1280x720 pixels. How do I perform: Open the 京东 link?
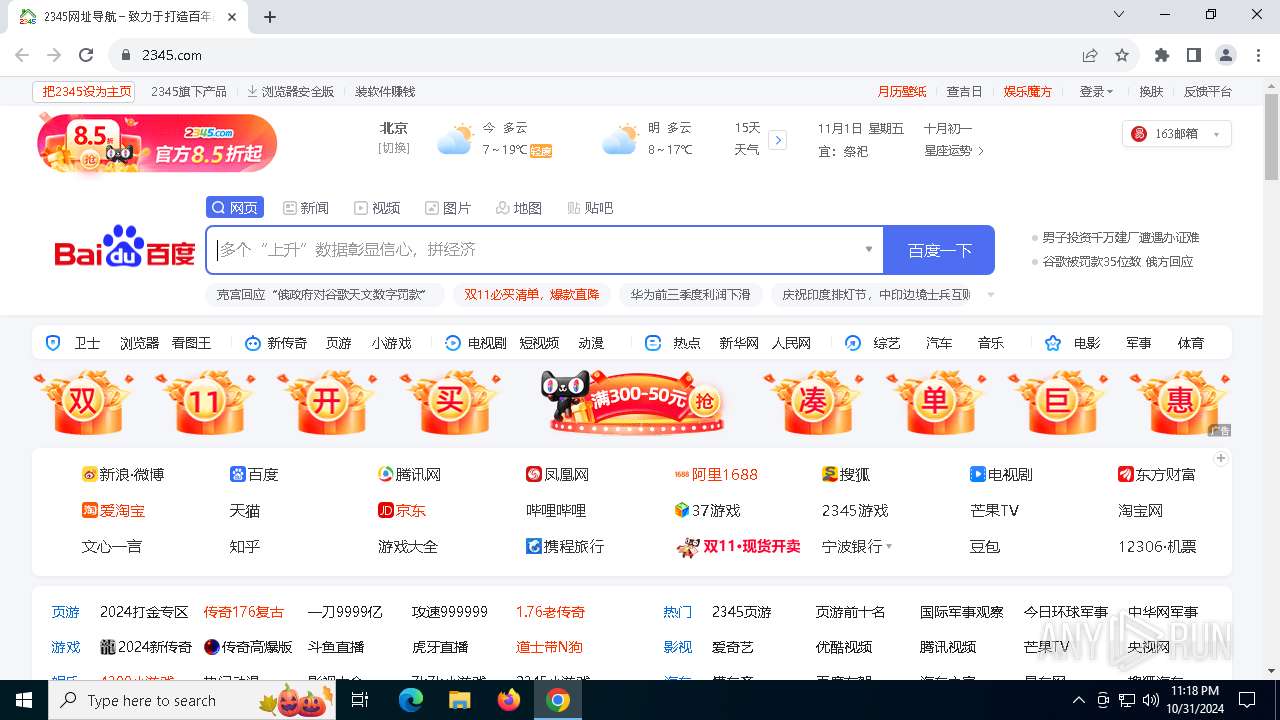(x=402, y=510)
